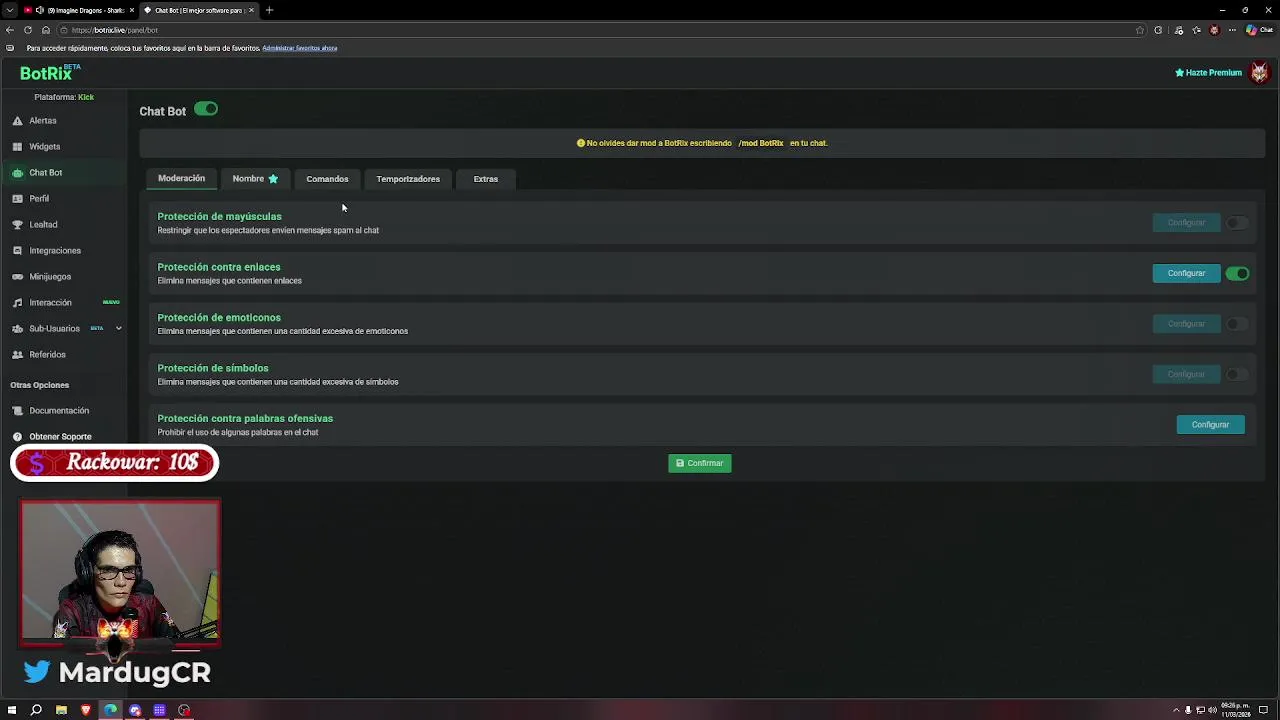The width and height of the screenshot is (1280, 720).
Task: Click the browser back arrow
Action: pos(10,30)
